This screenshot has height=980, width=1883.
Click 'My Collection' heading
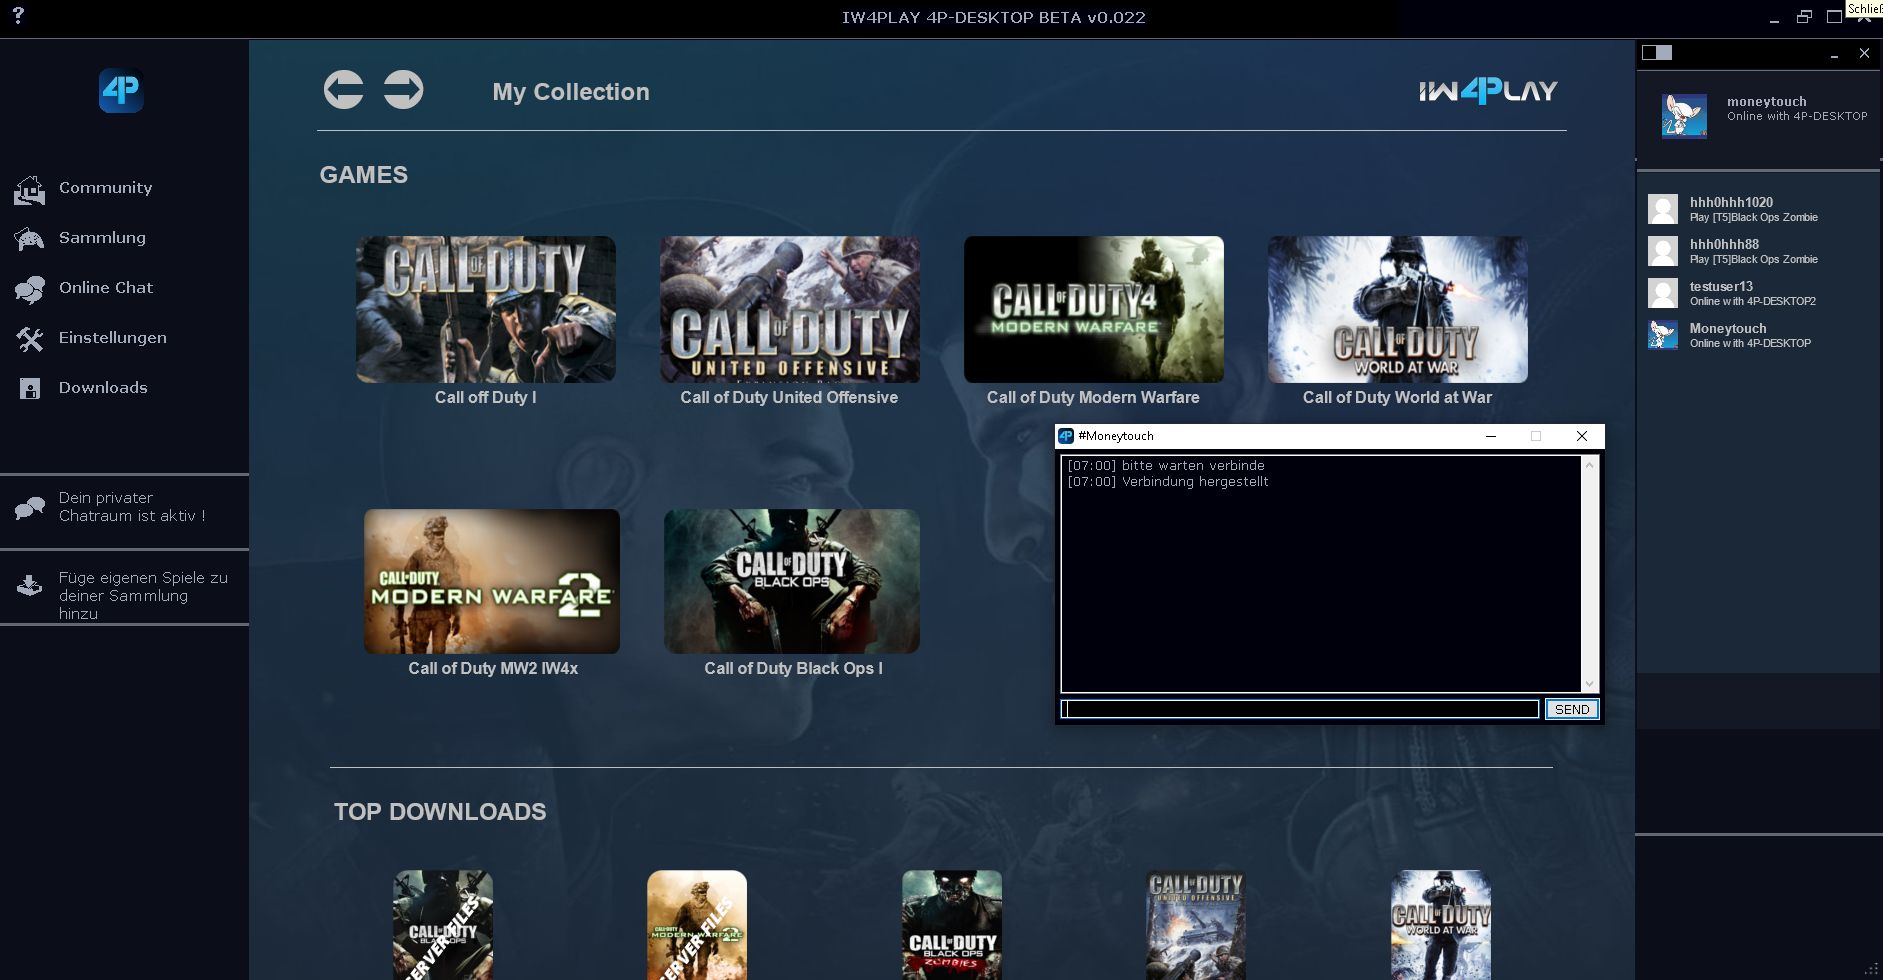(571, 92)
